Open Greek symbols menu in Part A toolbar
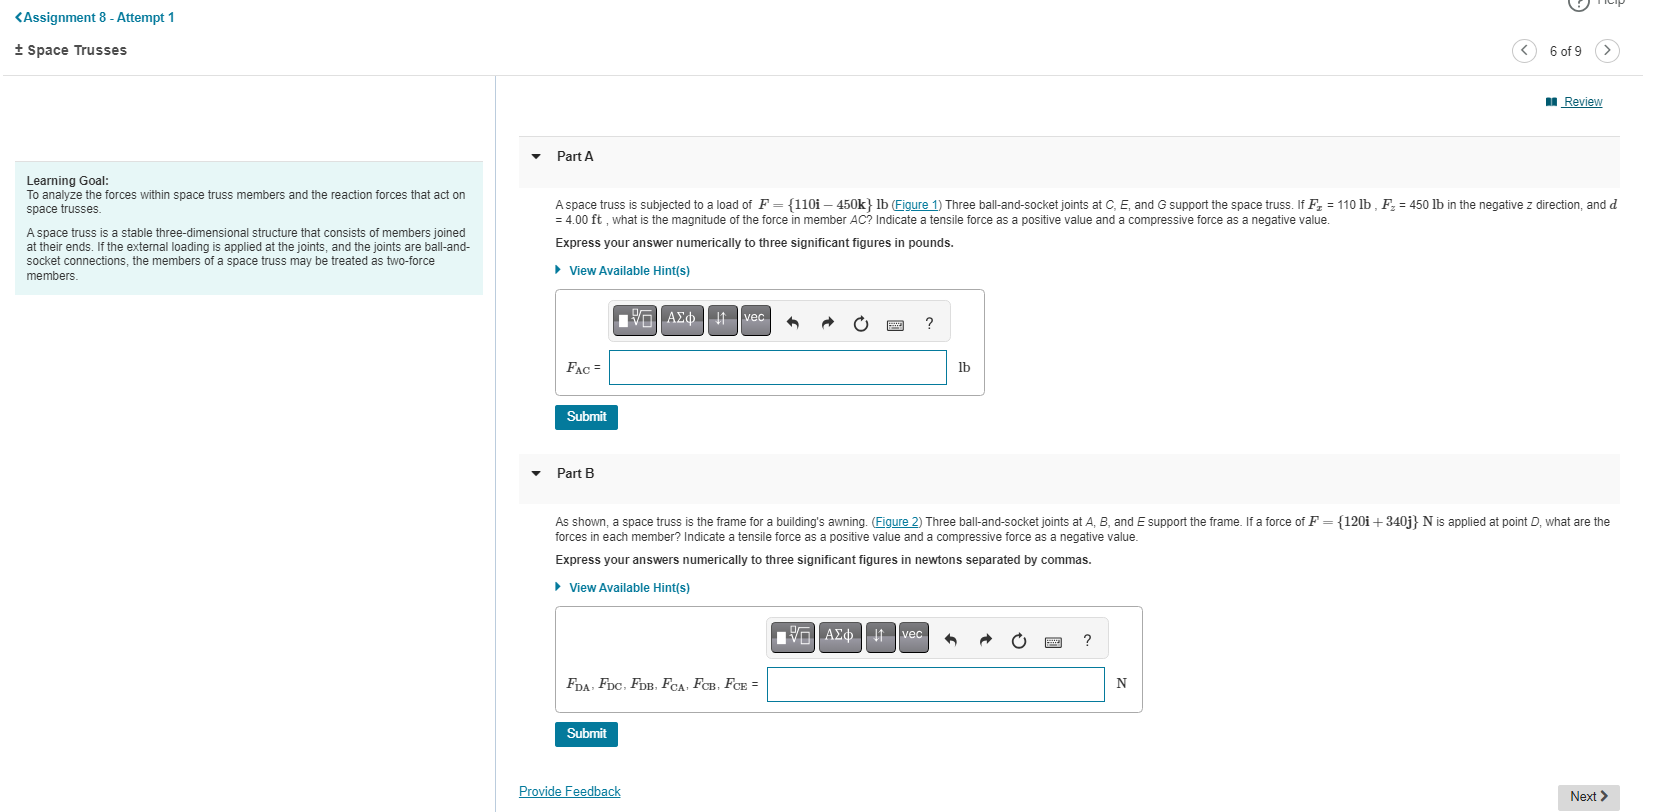Screen dimensions: 1654x812 [x=681, y=320]
